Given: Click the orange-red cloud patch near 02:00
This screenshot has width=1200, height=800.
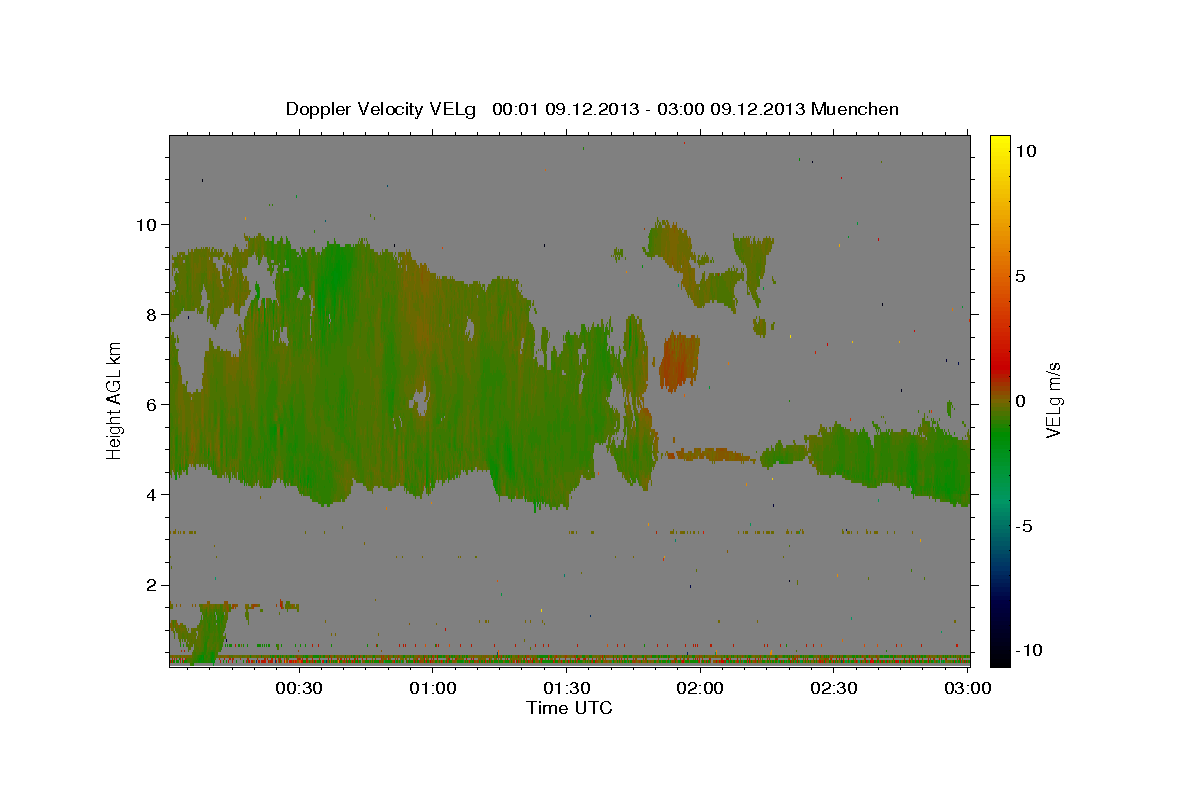Looking at the screenshot, I should [x=679, y=362].
